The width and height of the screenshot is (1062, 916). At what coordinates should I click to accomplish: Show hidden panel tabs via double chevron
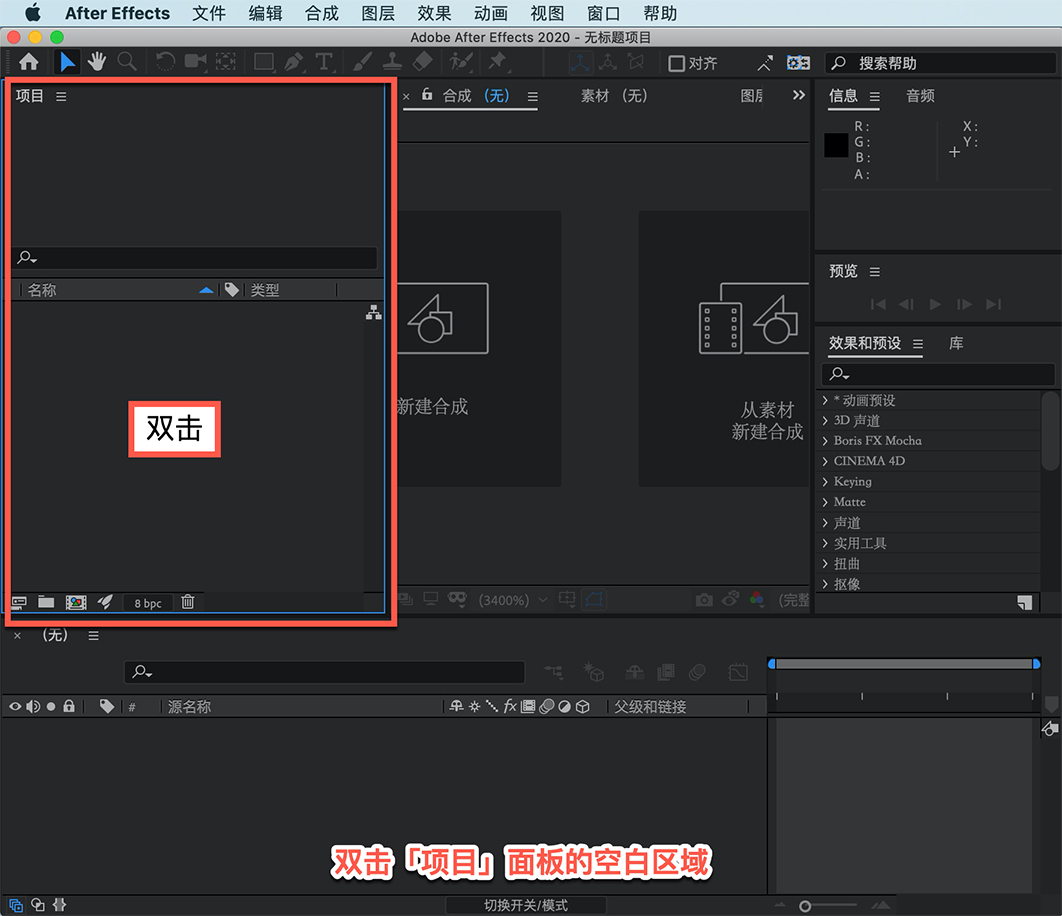799,95
